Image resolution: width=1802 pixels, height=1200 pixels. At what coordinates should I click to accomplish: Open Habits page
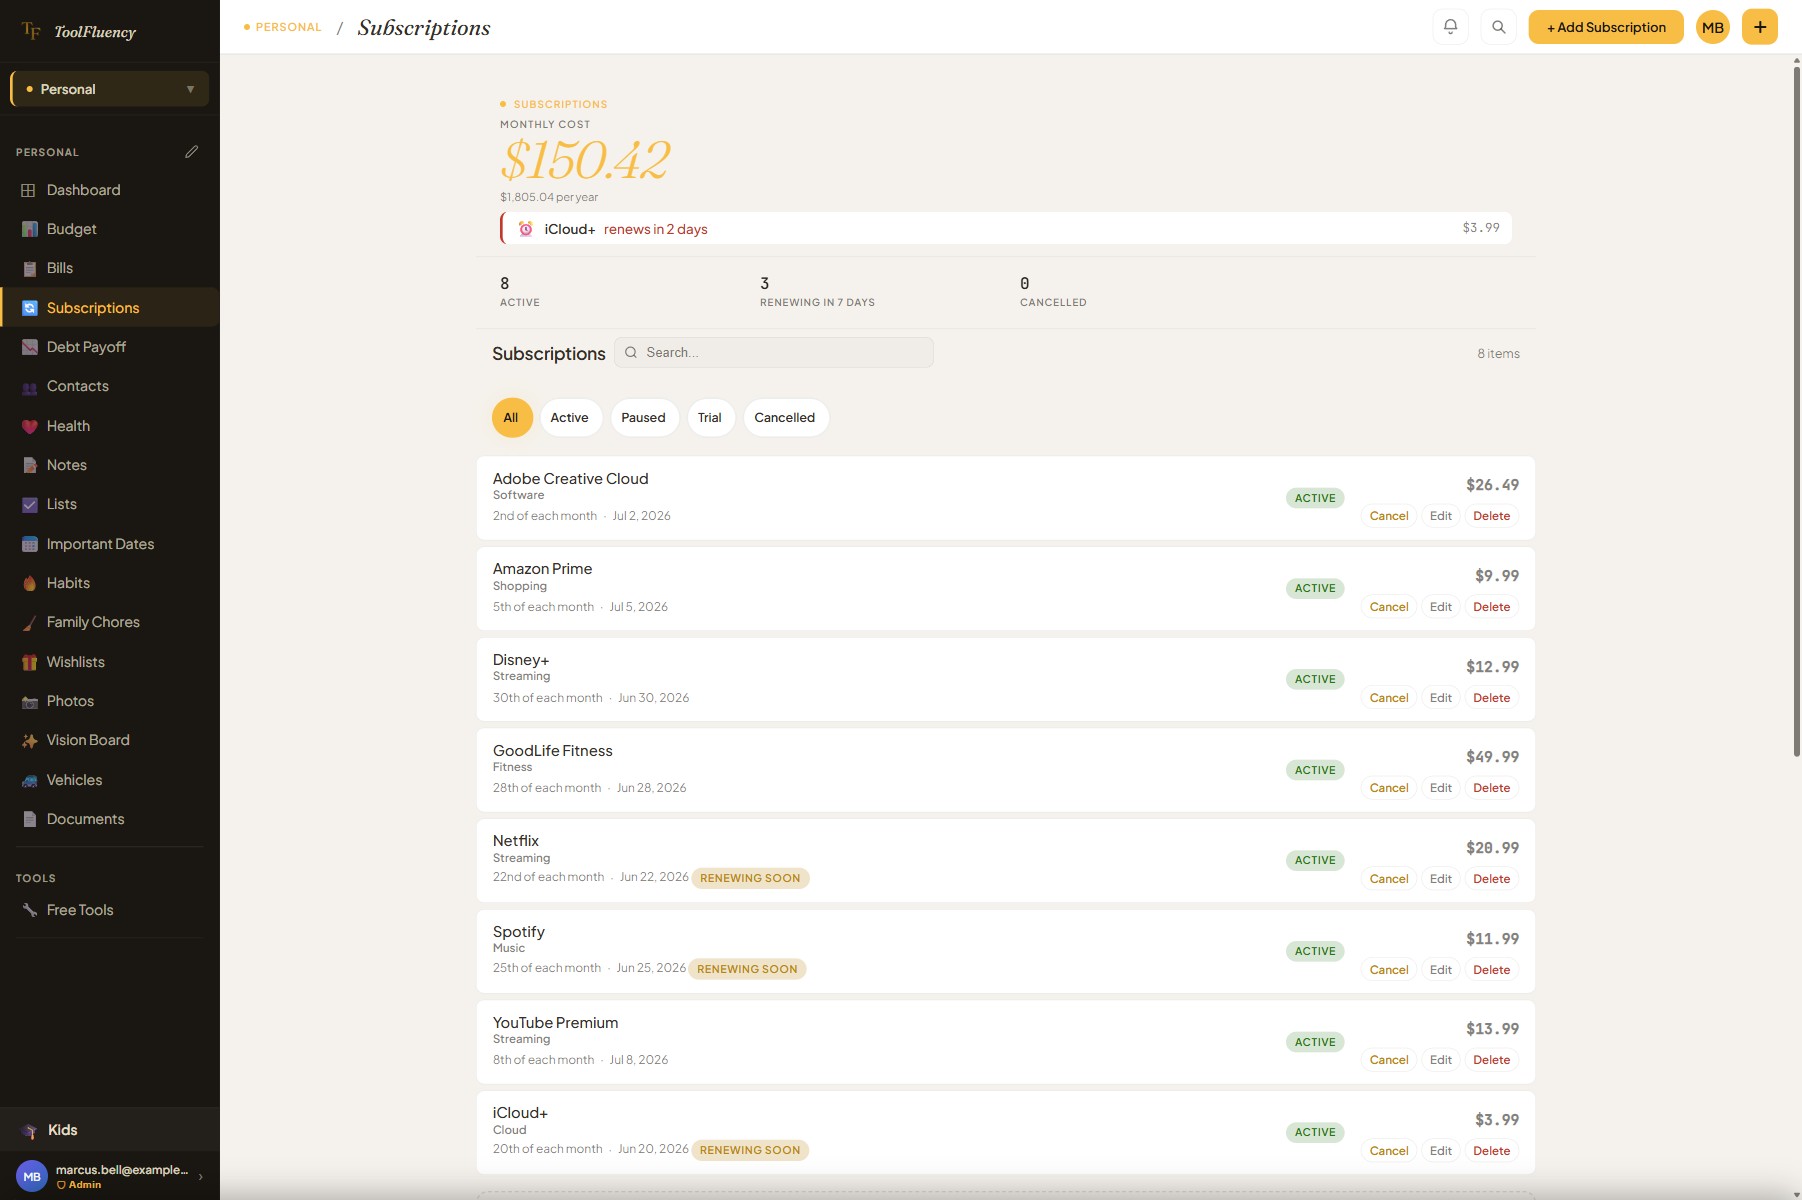110,583
